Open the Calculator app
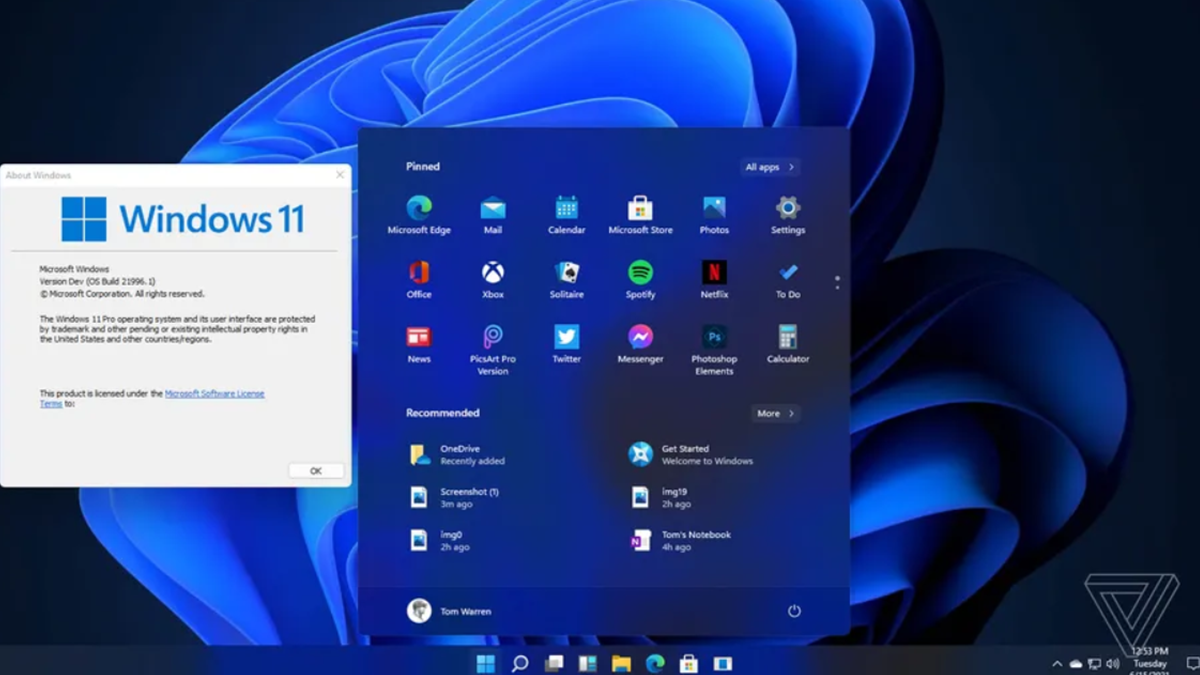 (x=787, y=340)
